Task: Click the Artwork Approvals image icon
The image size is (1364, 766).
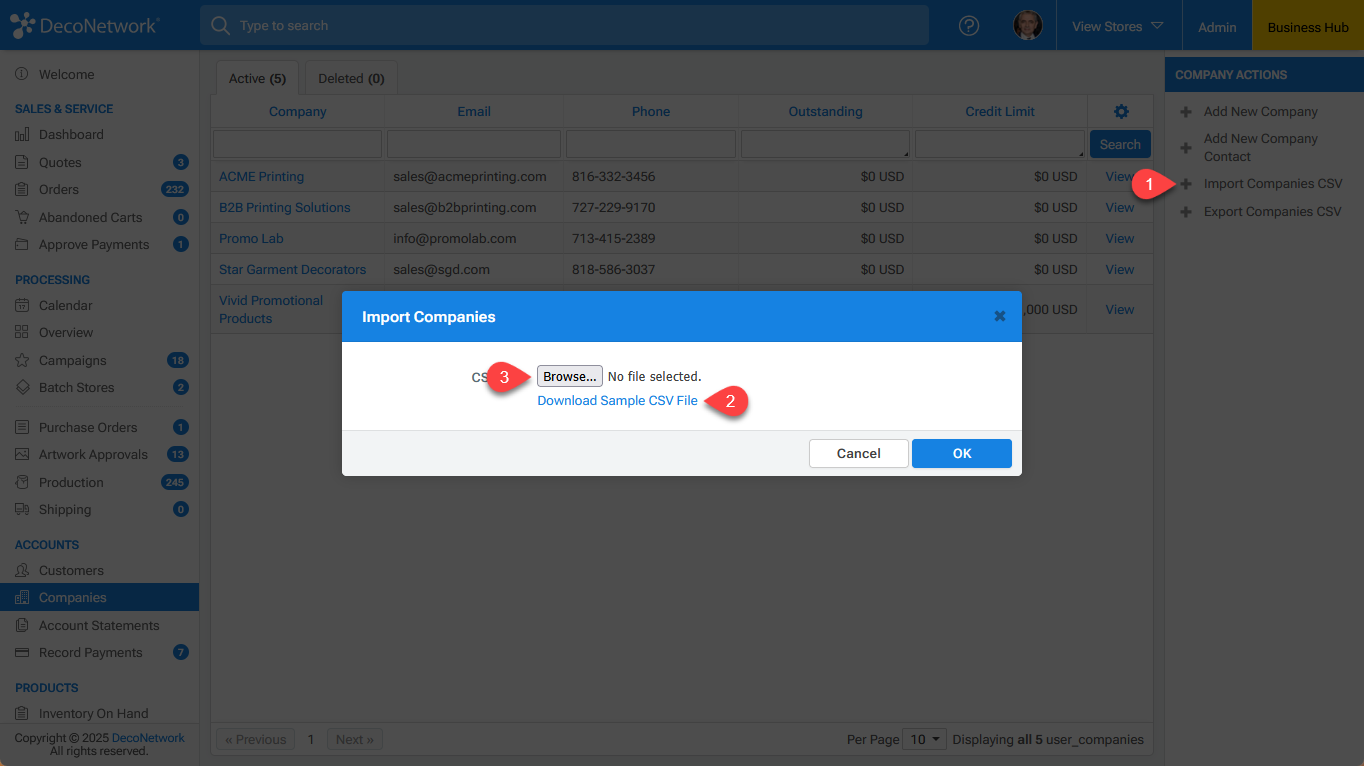Action: point(22,455)
